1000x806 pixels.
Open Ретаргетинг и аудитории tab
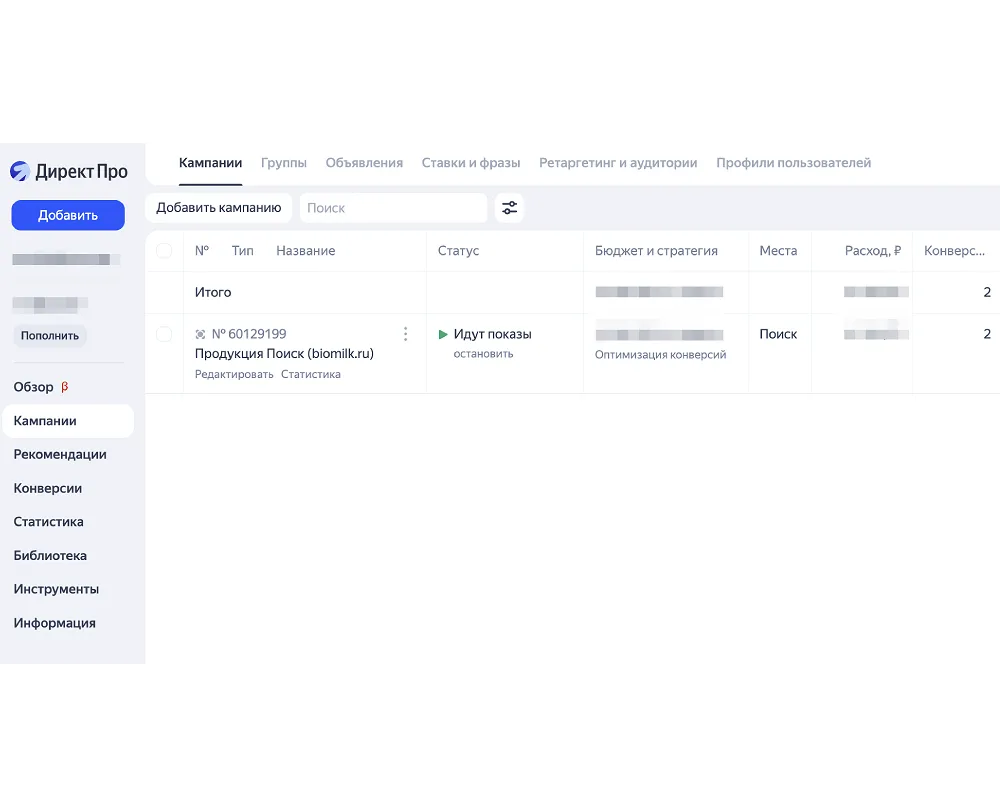point(618,163)
